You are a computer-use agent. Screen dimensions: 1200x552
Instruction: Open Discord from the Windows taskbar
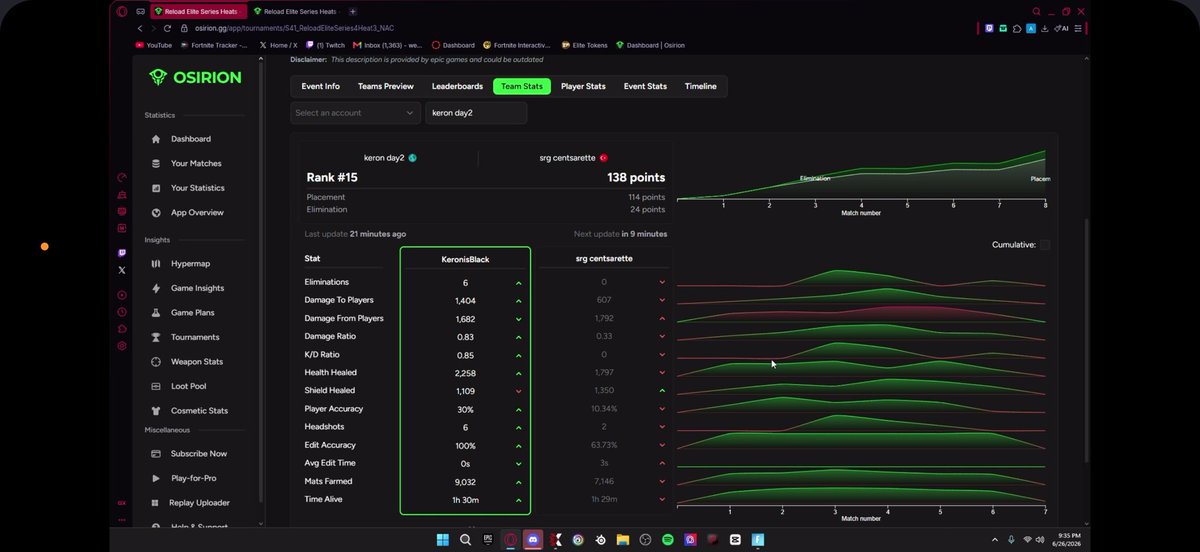click(x=533, y=539)
